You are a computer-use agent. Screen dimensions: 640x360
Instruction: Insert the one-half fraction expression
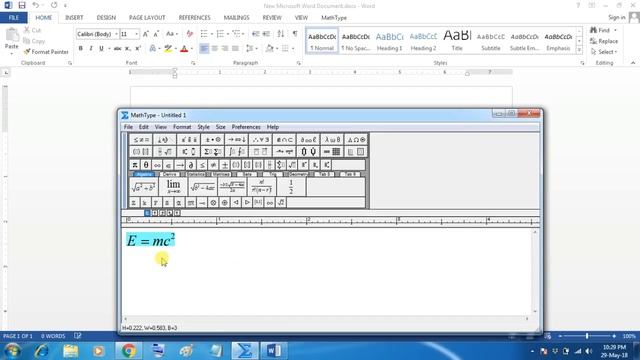coord(291,187)
